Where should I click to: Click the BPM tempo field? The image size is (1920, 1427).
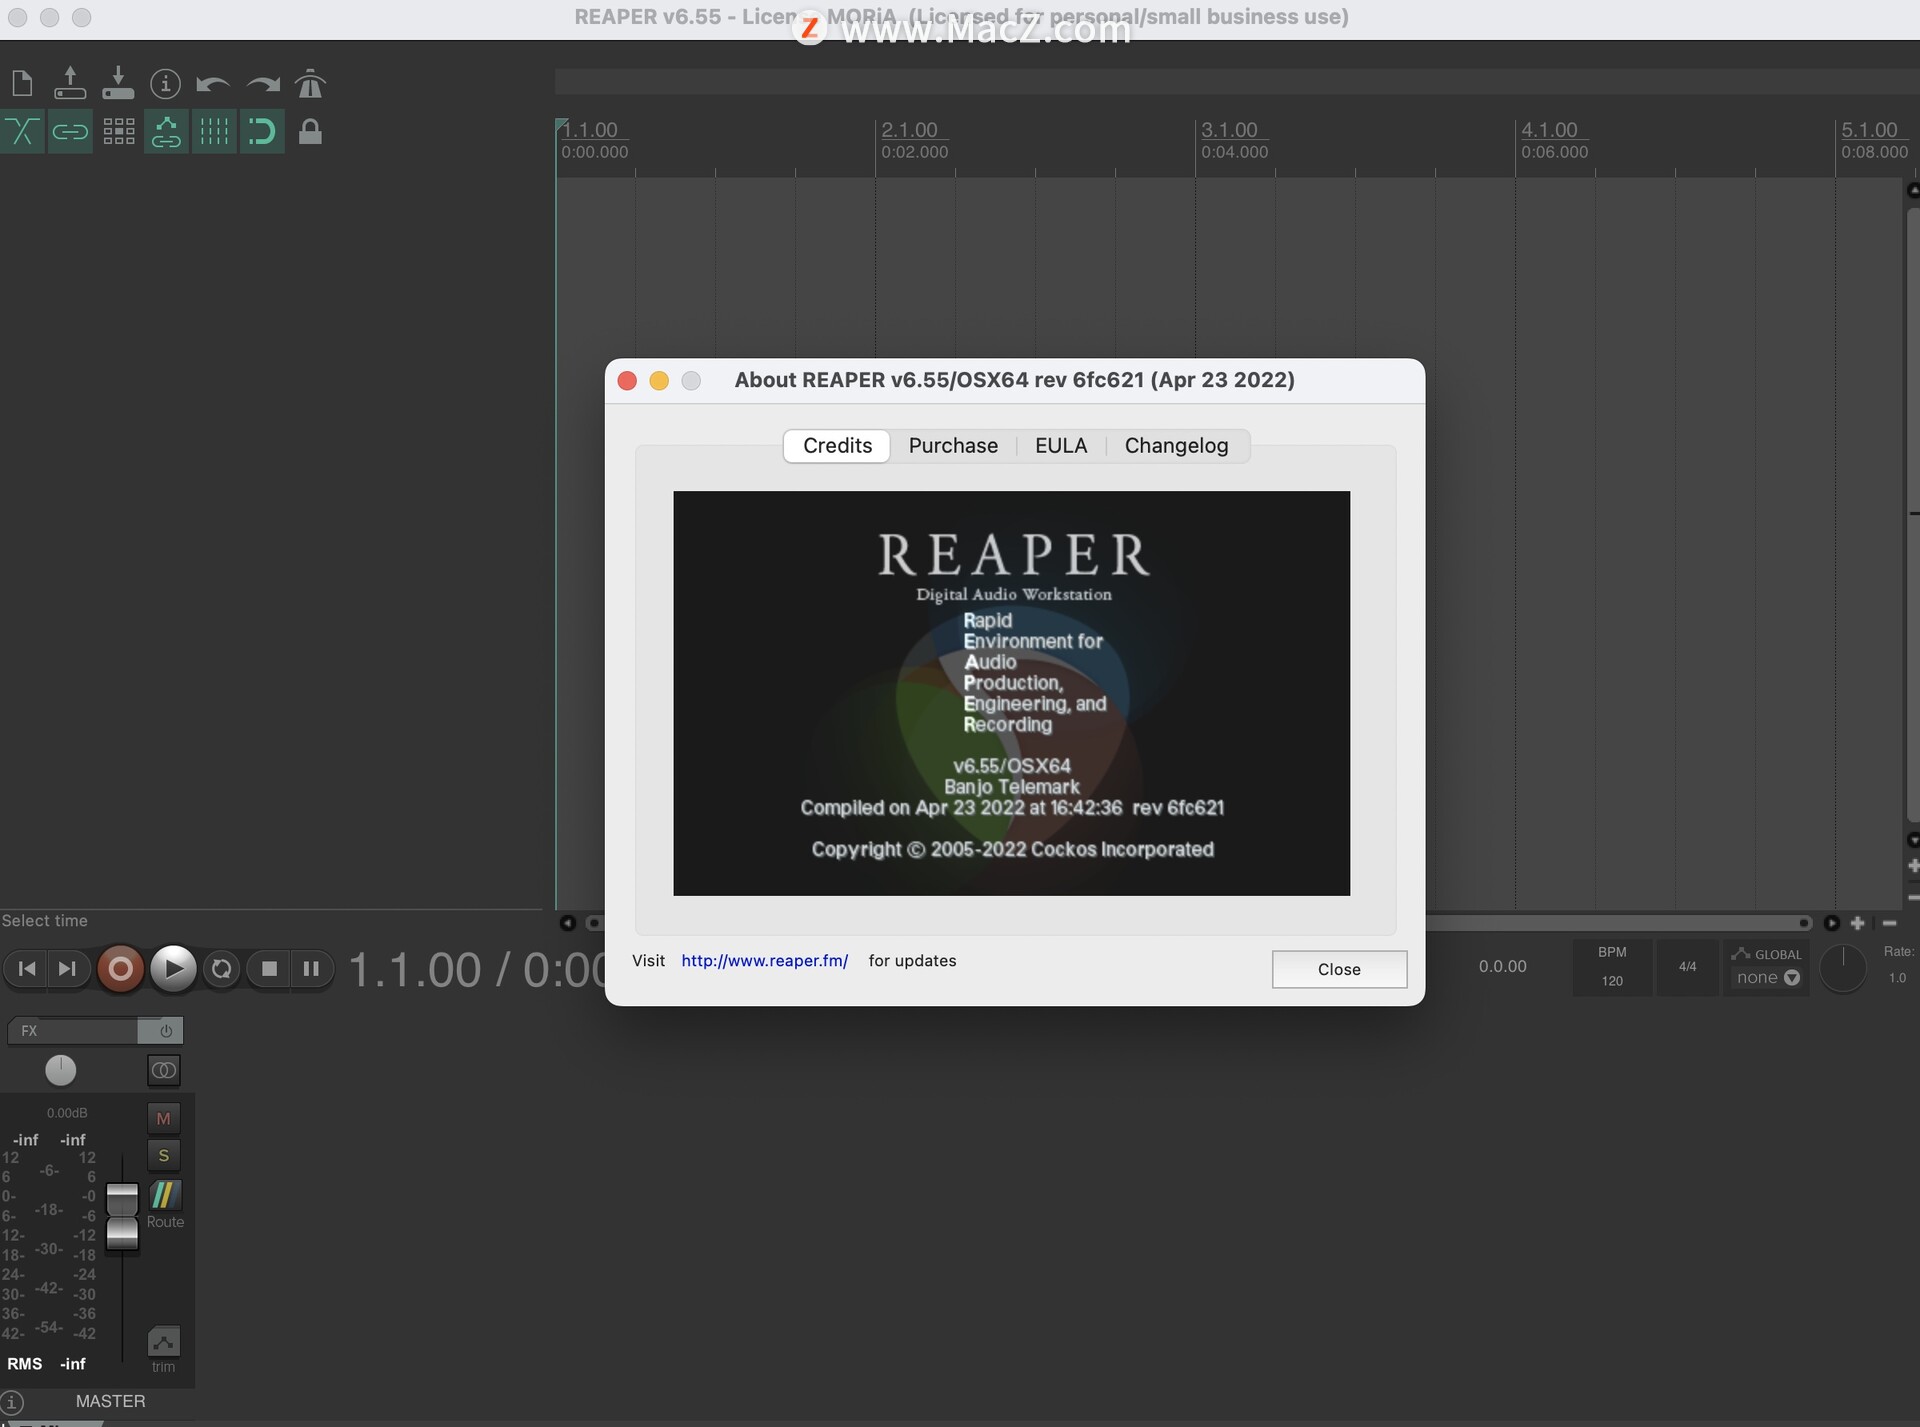pos(1612,967)
